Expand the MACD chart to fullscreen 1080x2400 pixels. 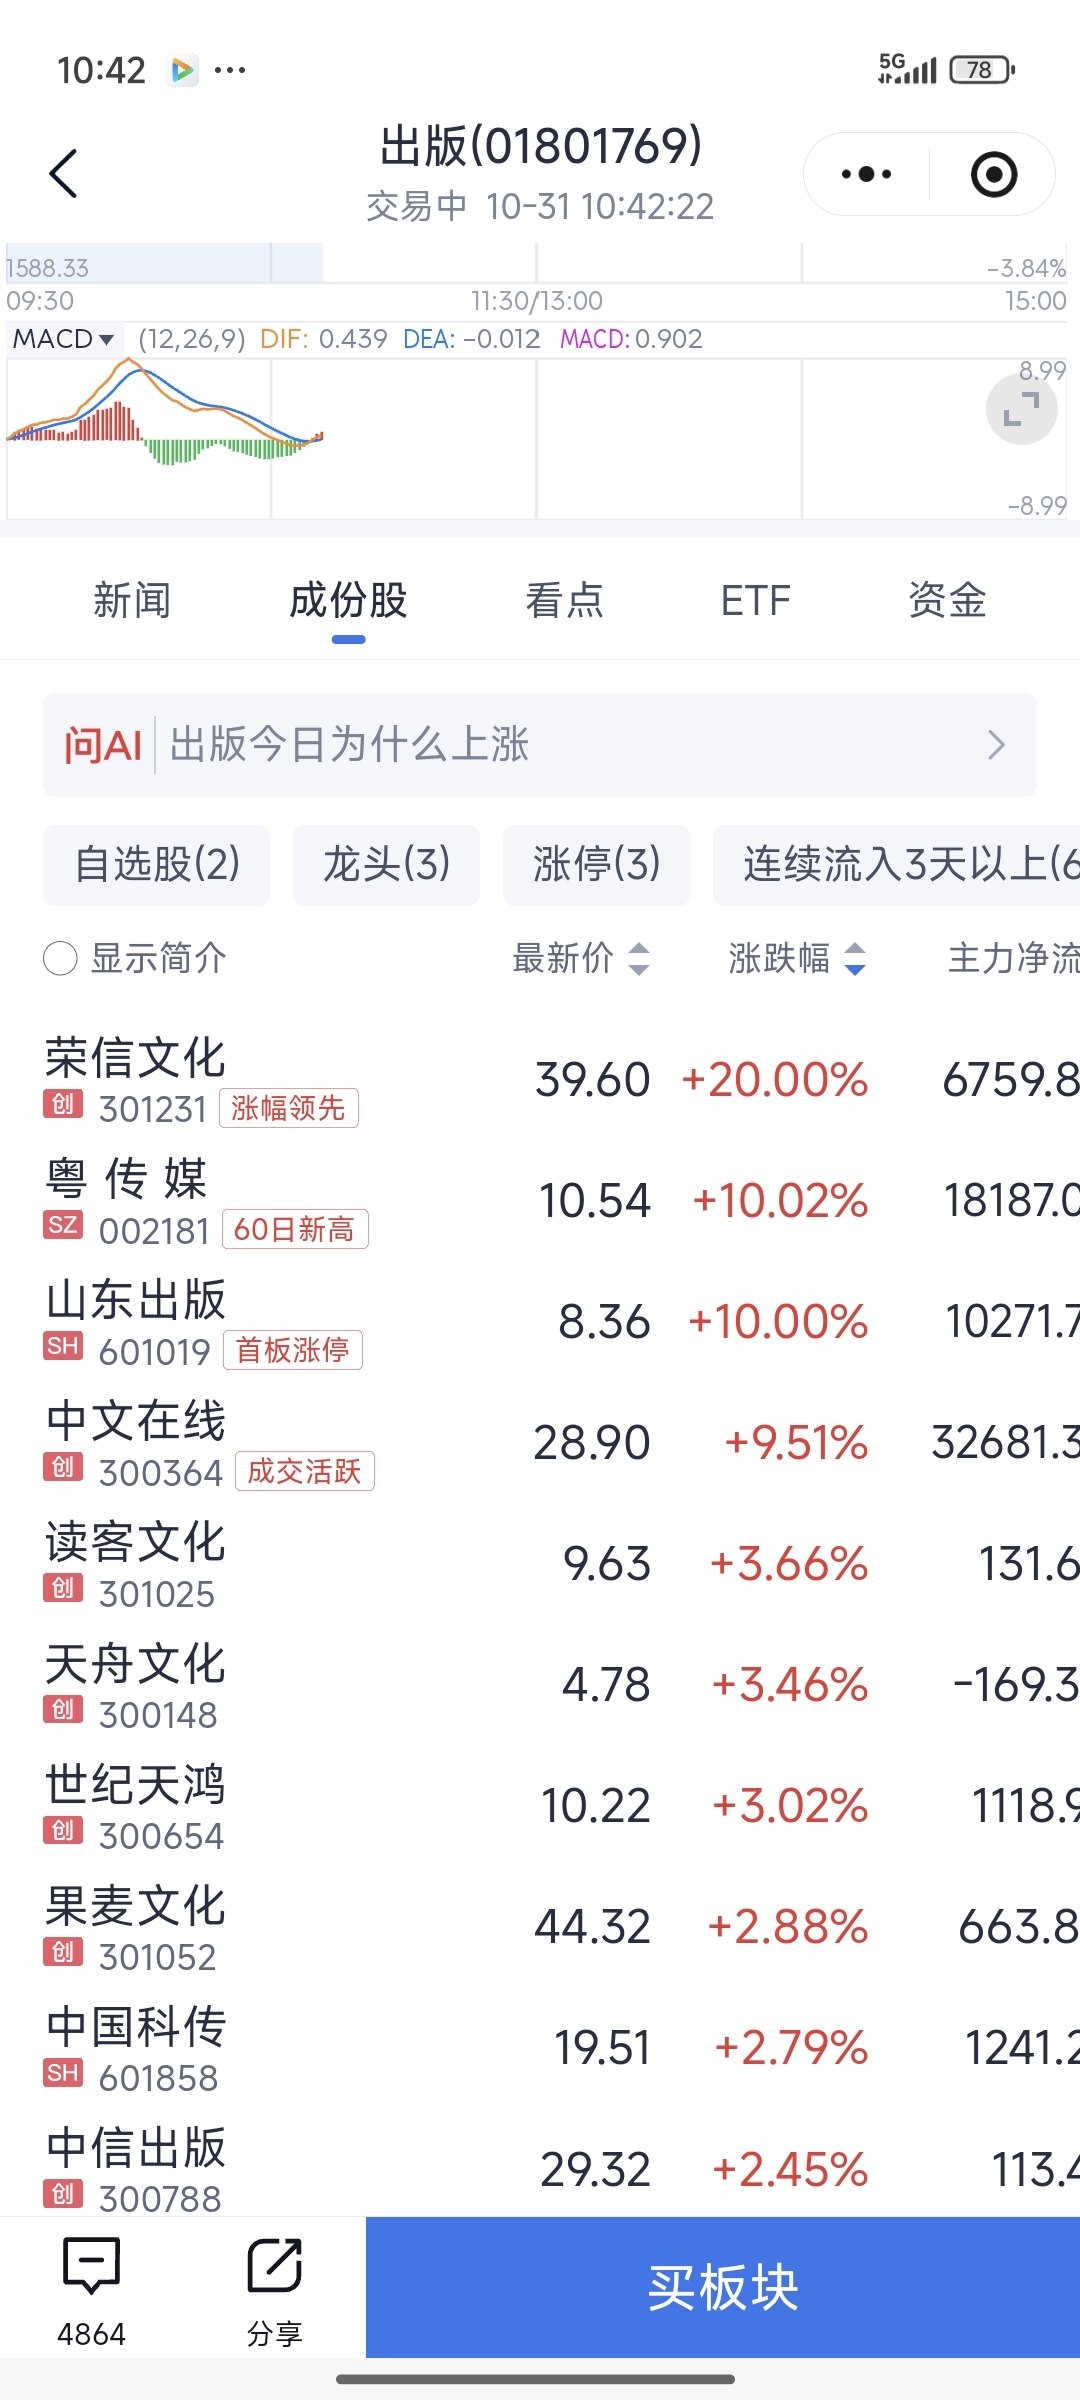(x=1021, y=409)
